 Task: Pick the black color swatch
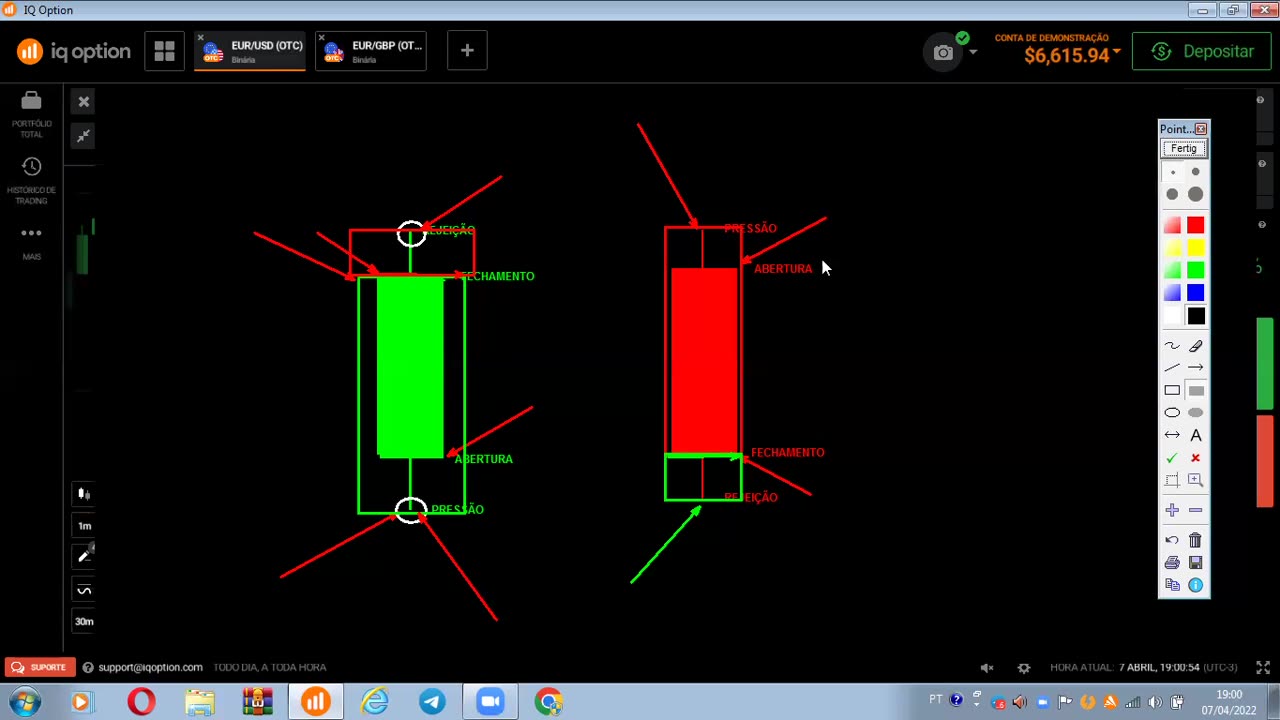1196,316
